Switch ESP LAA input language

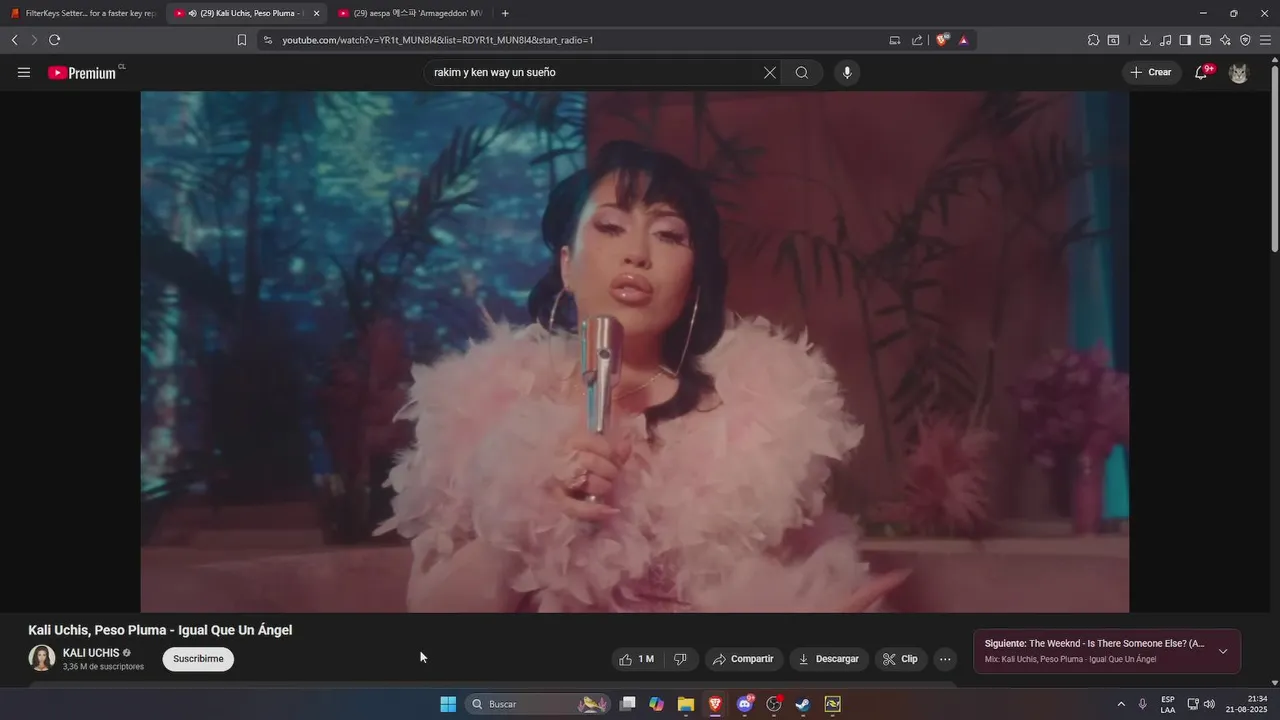point(1168,704)
